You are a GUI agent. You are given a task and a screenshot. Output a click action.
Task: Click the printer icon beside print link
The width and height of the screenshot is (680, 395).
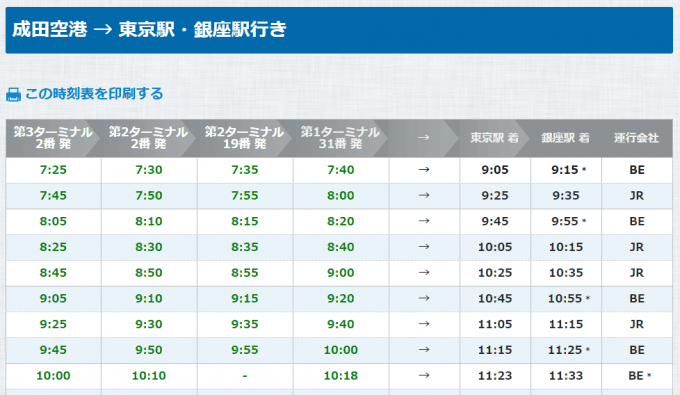pyautogui.click(x=13, y=94)
